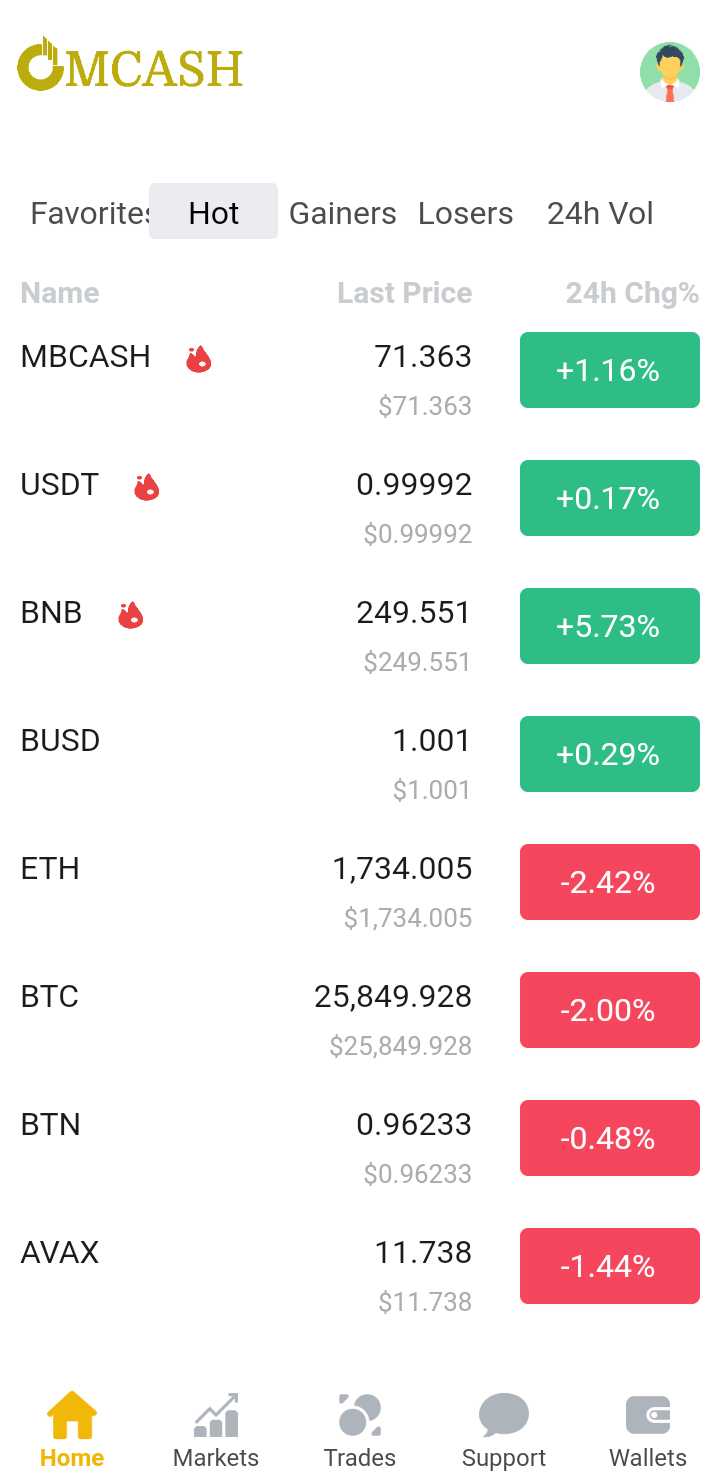Tap the +5.73% badge for BNB
719x1478 pixels.
click(610, 626)
